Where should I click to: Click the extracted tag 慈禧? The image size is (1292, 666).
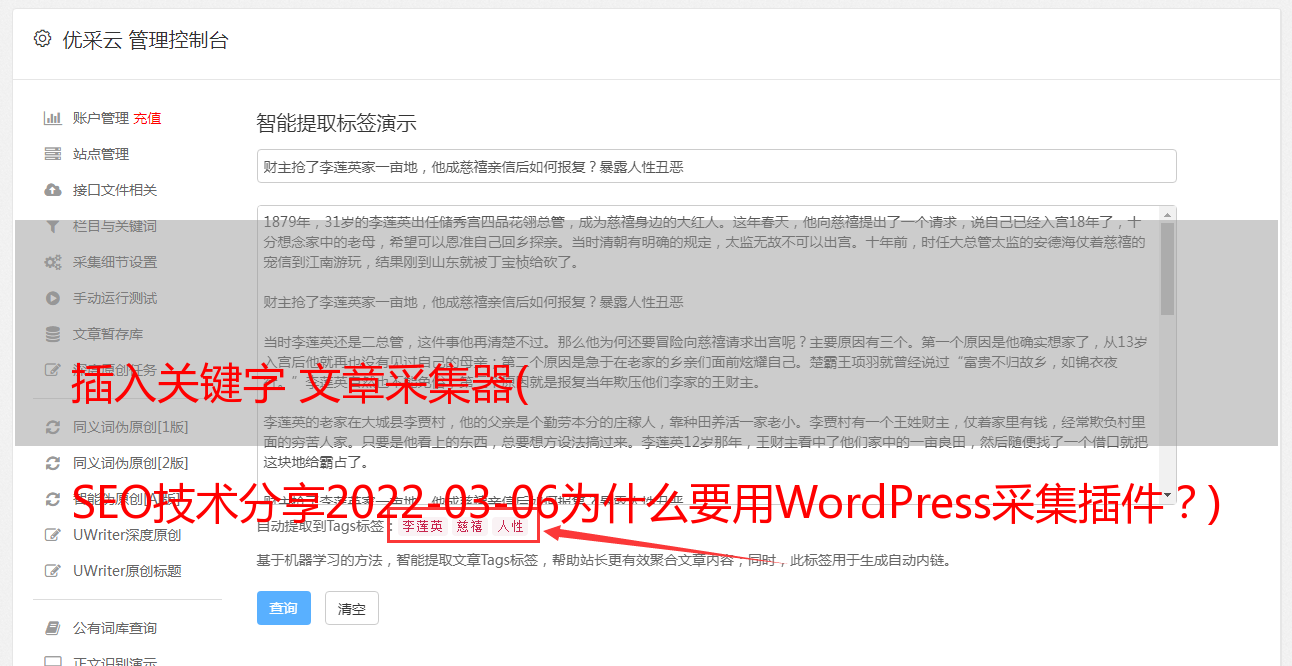pos(469,525)
